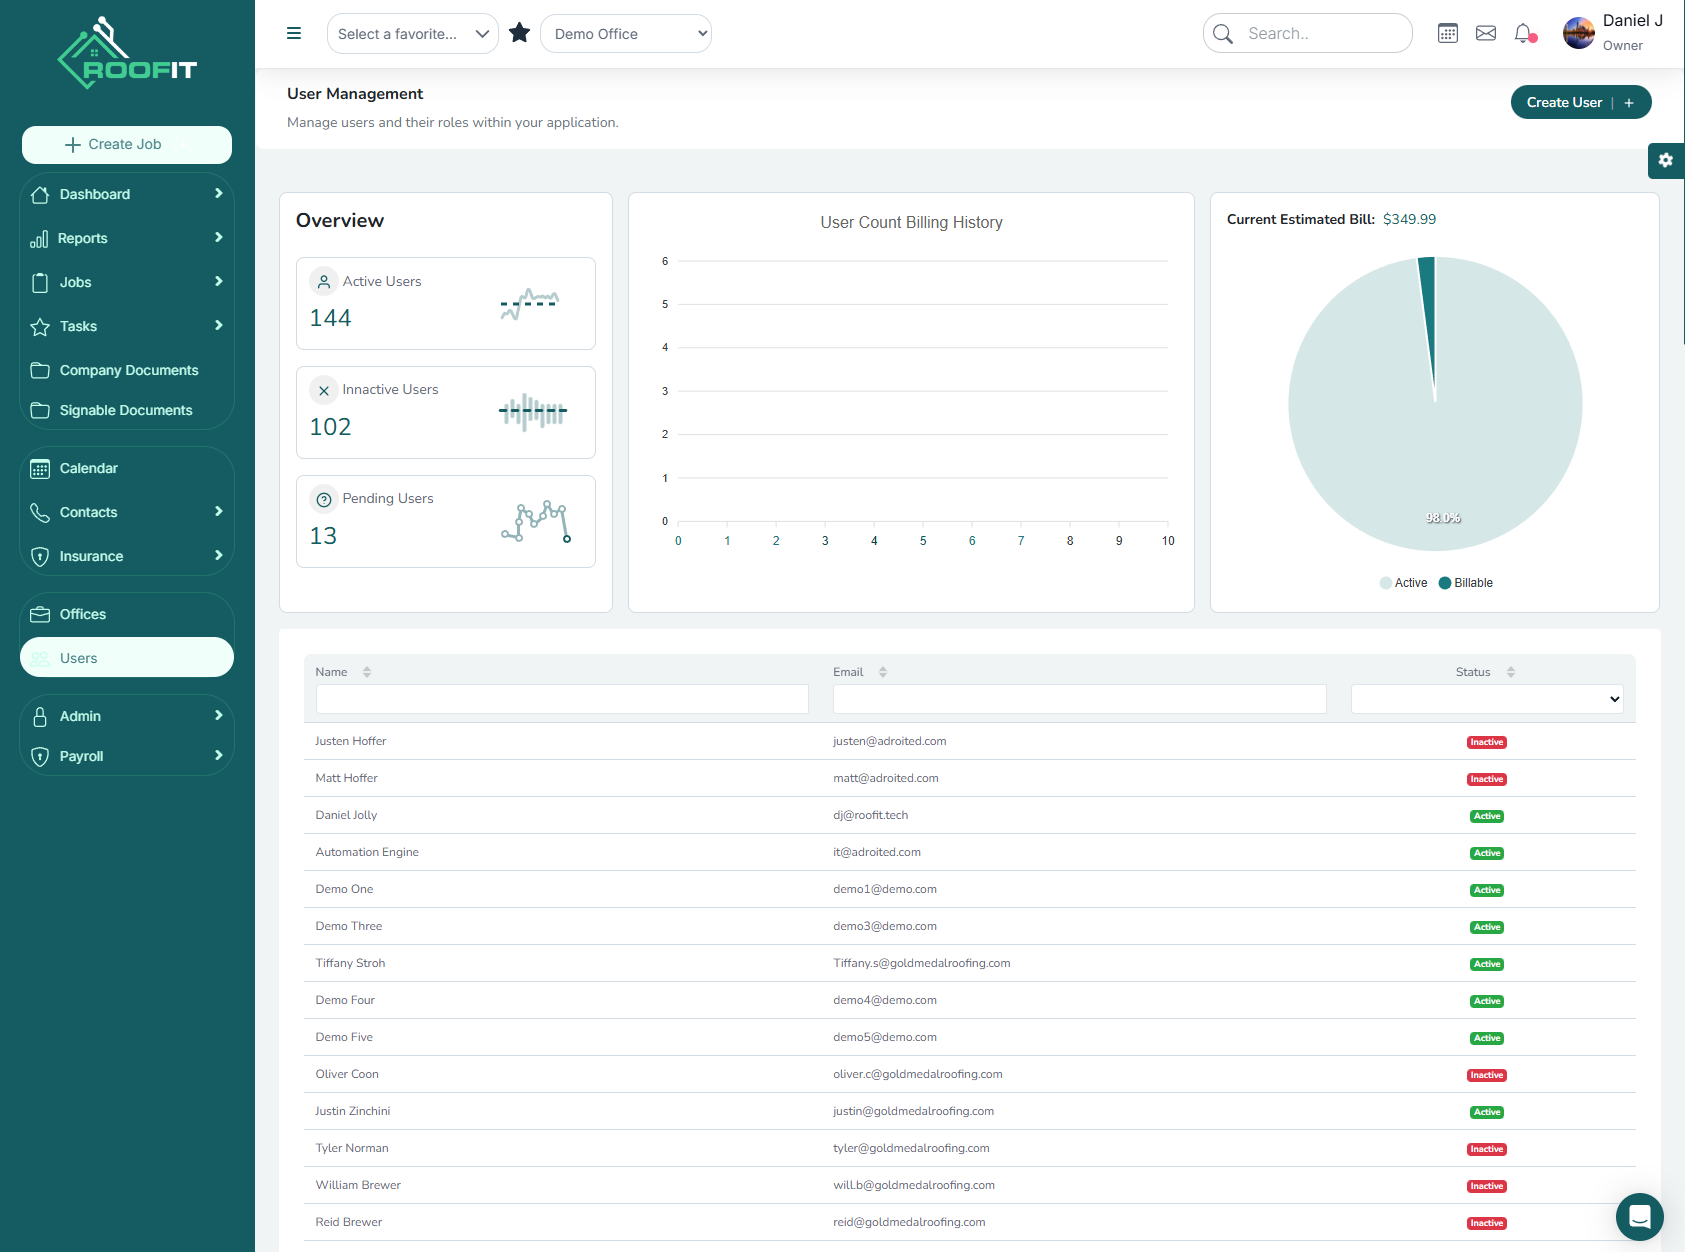Toggle the Active legend under the pie chart
Viewport: 1685px width, 1252px height.
[1403, 582]
